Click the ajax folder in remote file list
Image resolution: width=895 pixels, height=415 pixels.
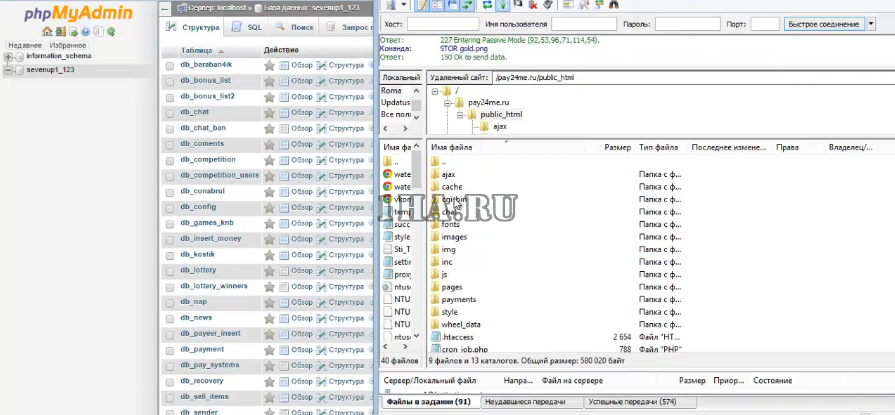tap(447, 173)
